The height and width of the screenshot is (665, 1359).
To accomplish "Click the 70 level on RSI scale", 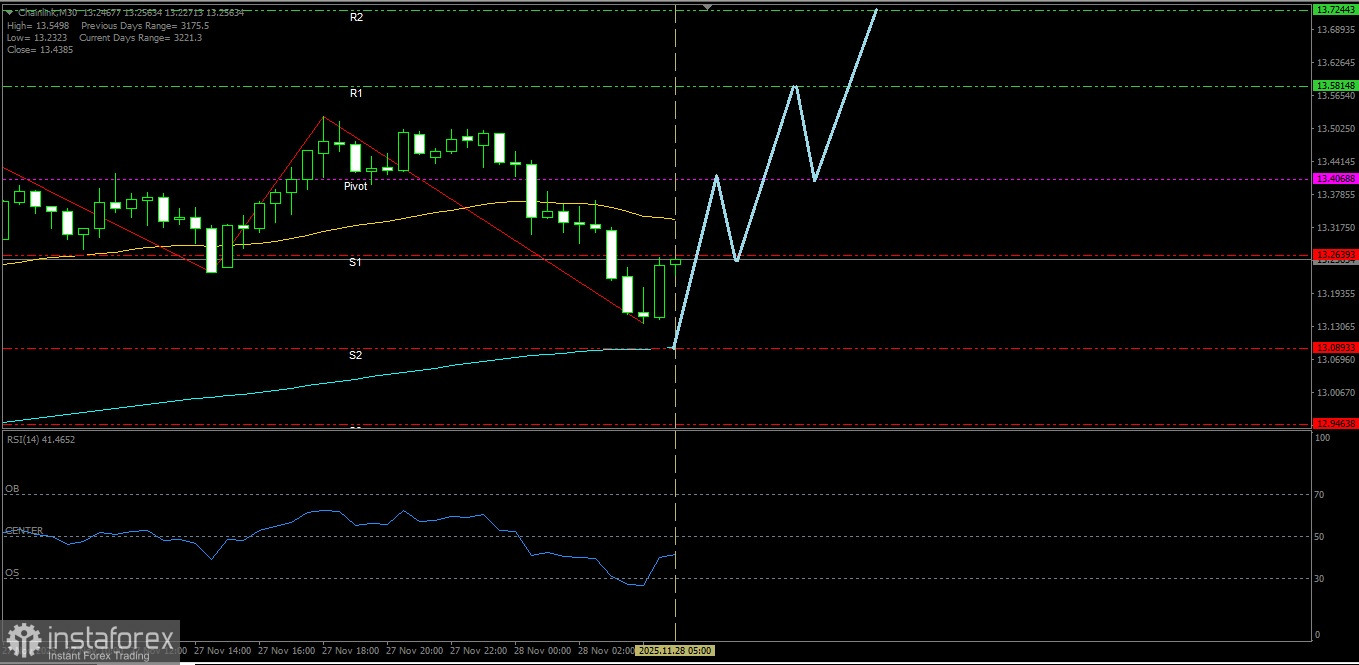I will click(1320, 495).
